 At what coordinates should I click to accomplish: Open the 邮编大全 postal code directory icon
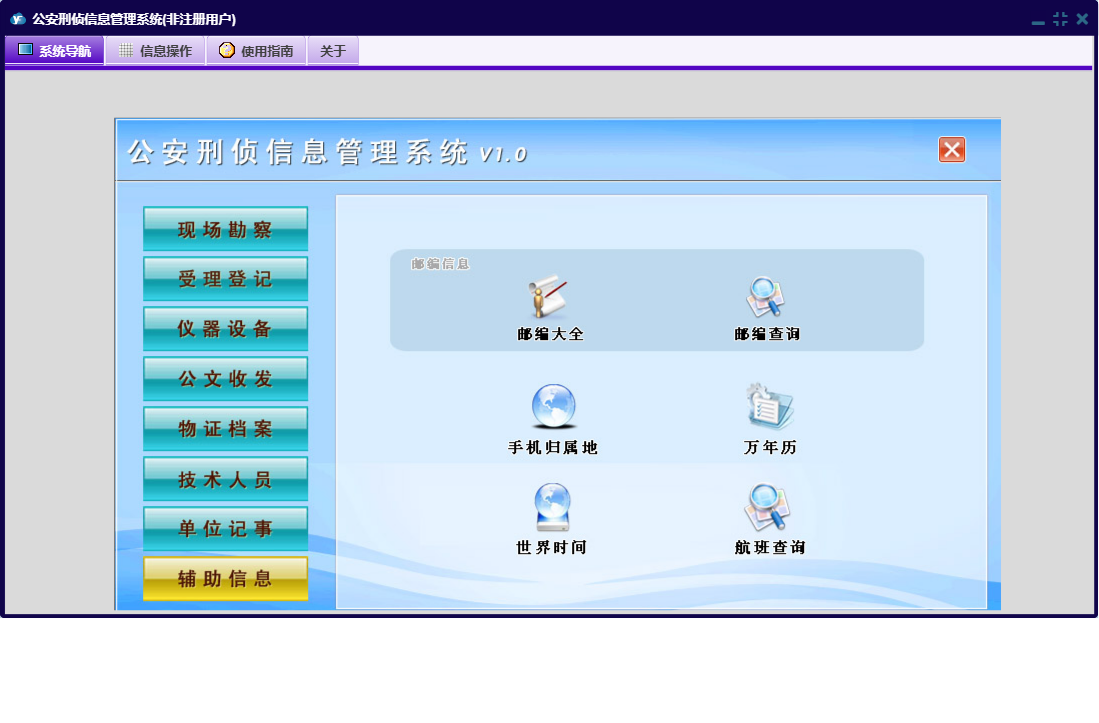549,299
